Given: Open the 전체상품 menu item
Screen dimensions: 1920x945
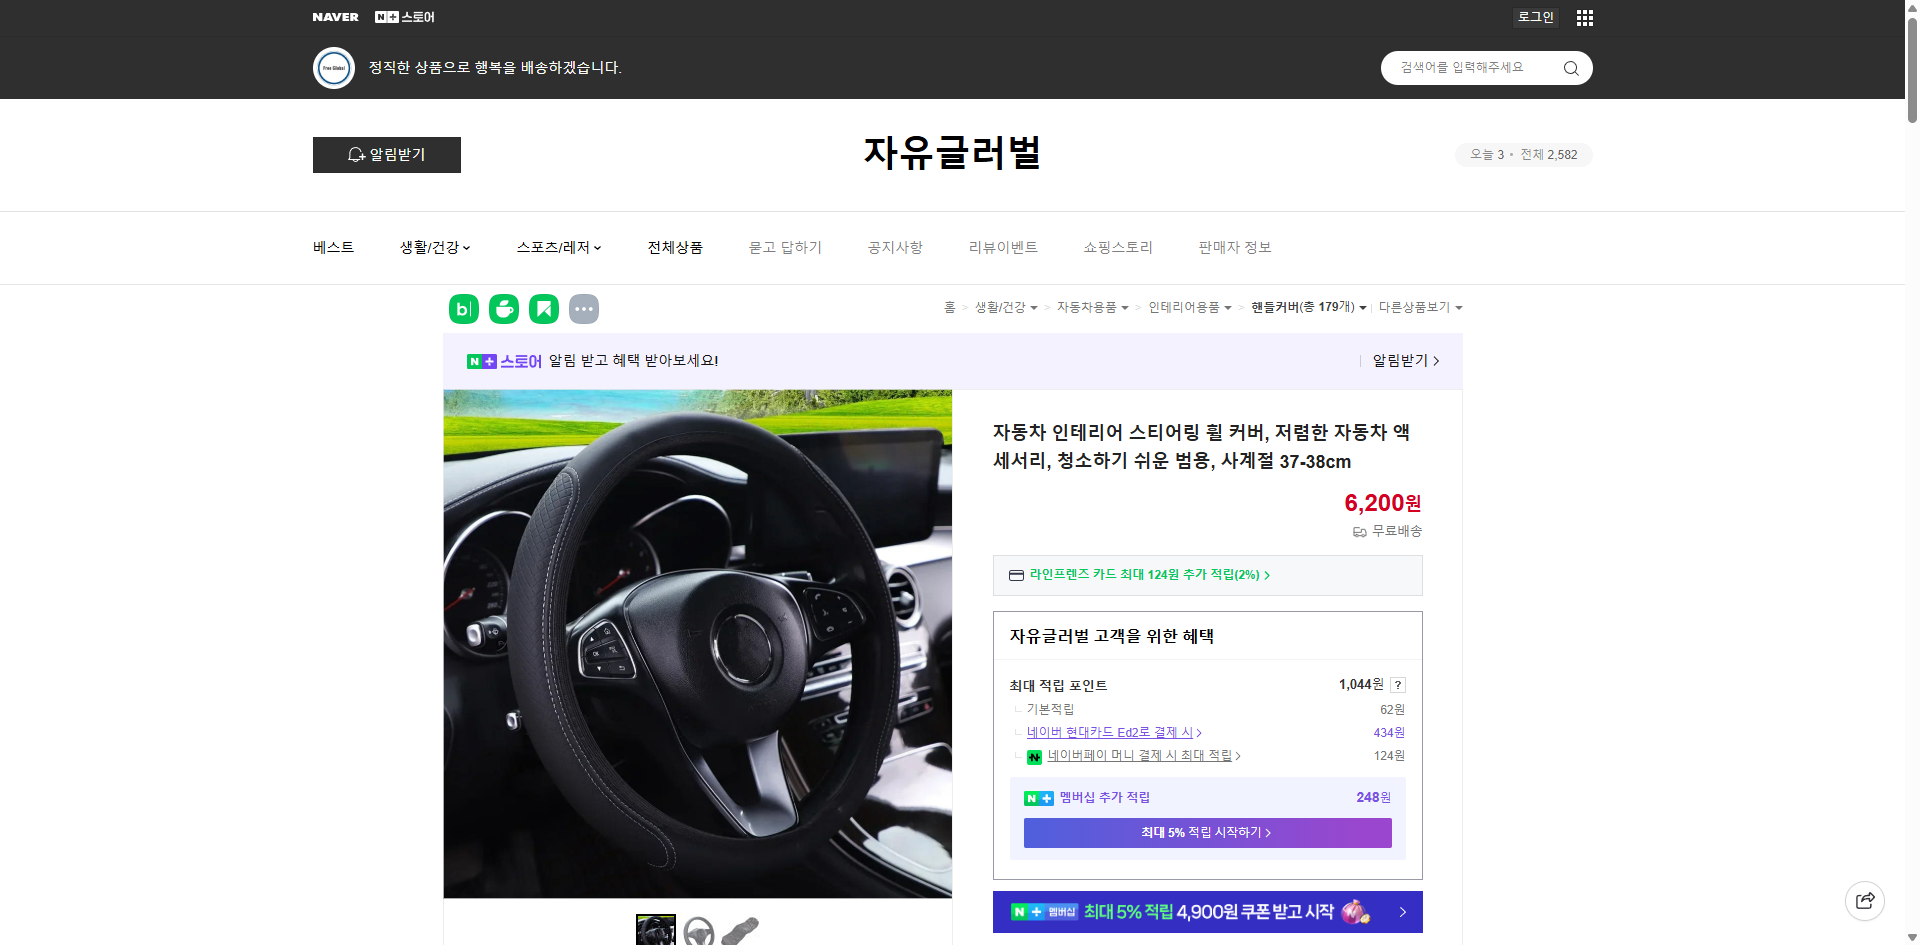Looking at the screenshot, I should pyautogui.click(x=675, y=247).
